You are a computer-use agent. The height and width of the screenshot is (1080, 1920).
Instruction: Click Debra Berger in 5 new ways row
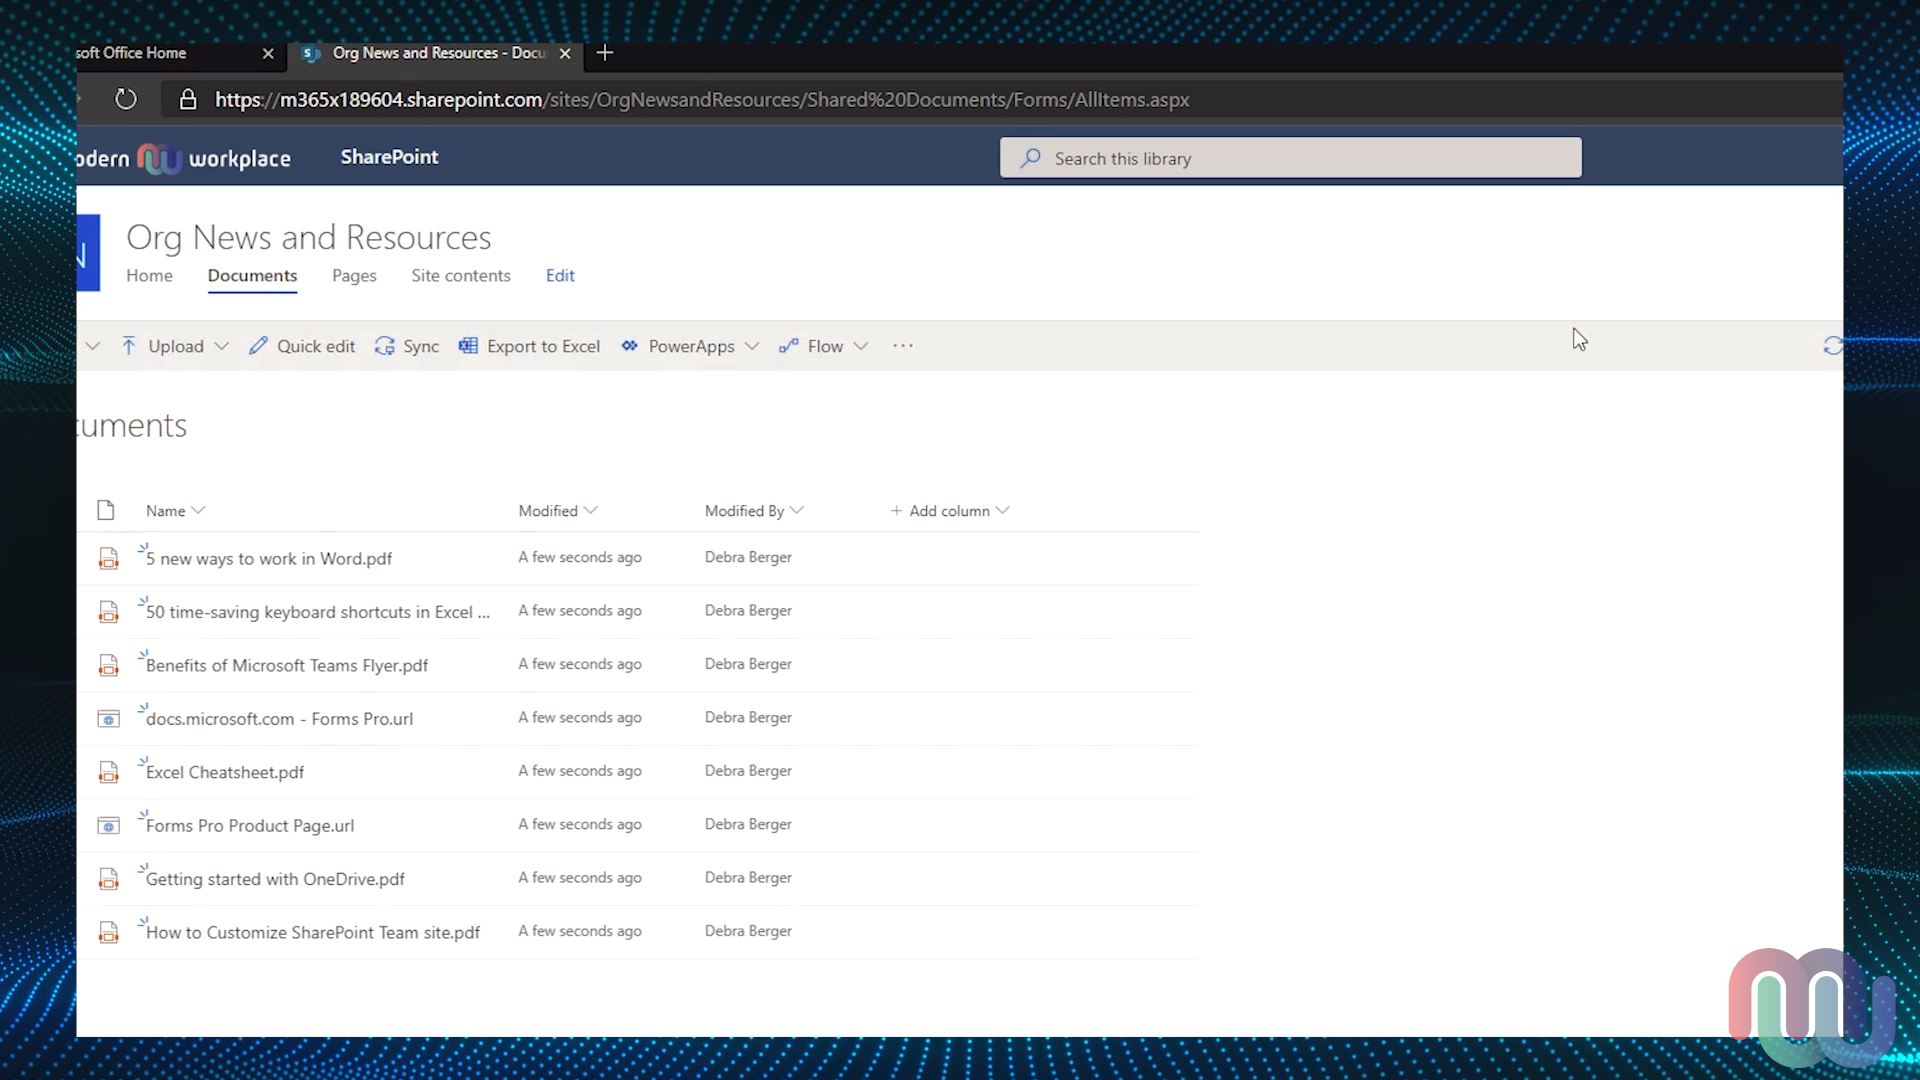(748, 557)
